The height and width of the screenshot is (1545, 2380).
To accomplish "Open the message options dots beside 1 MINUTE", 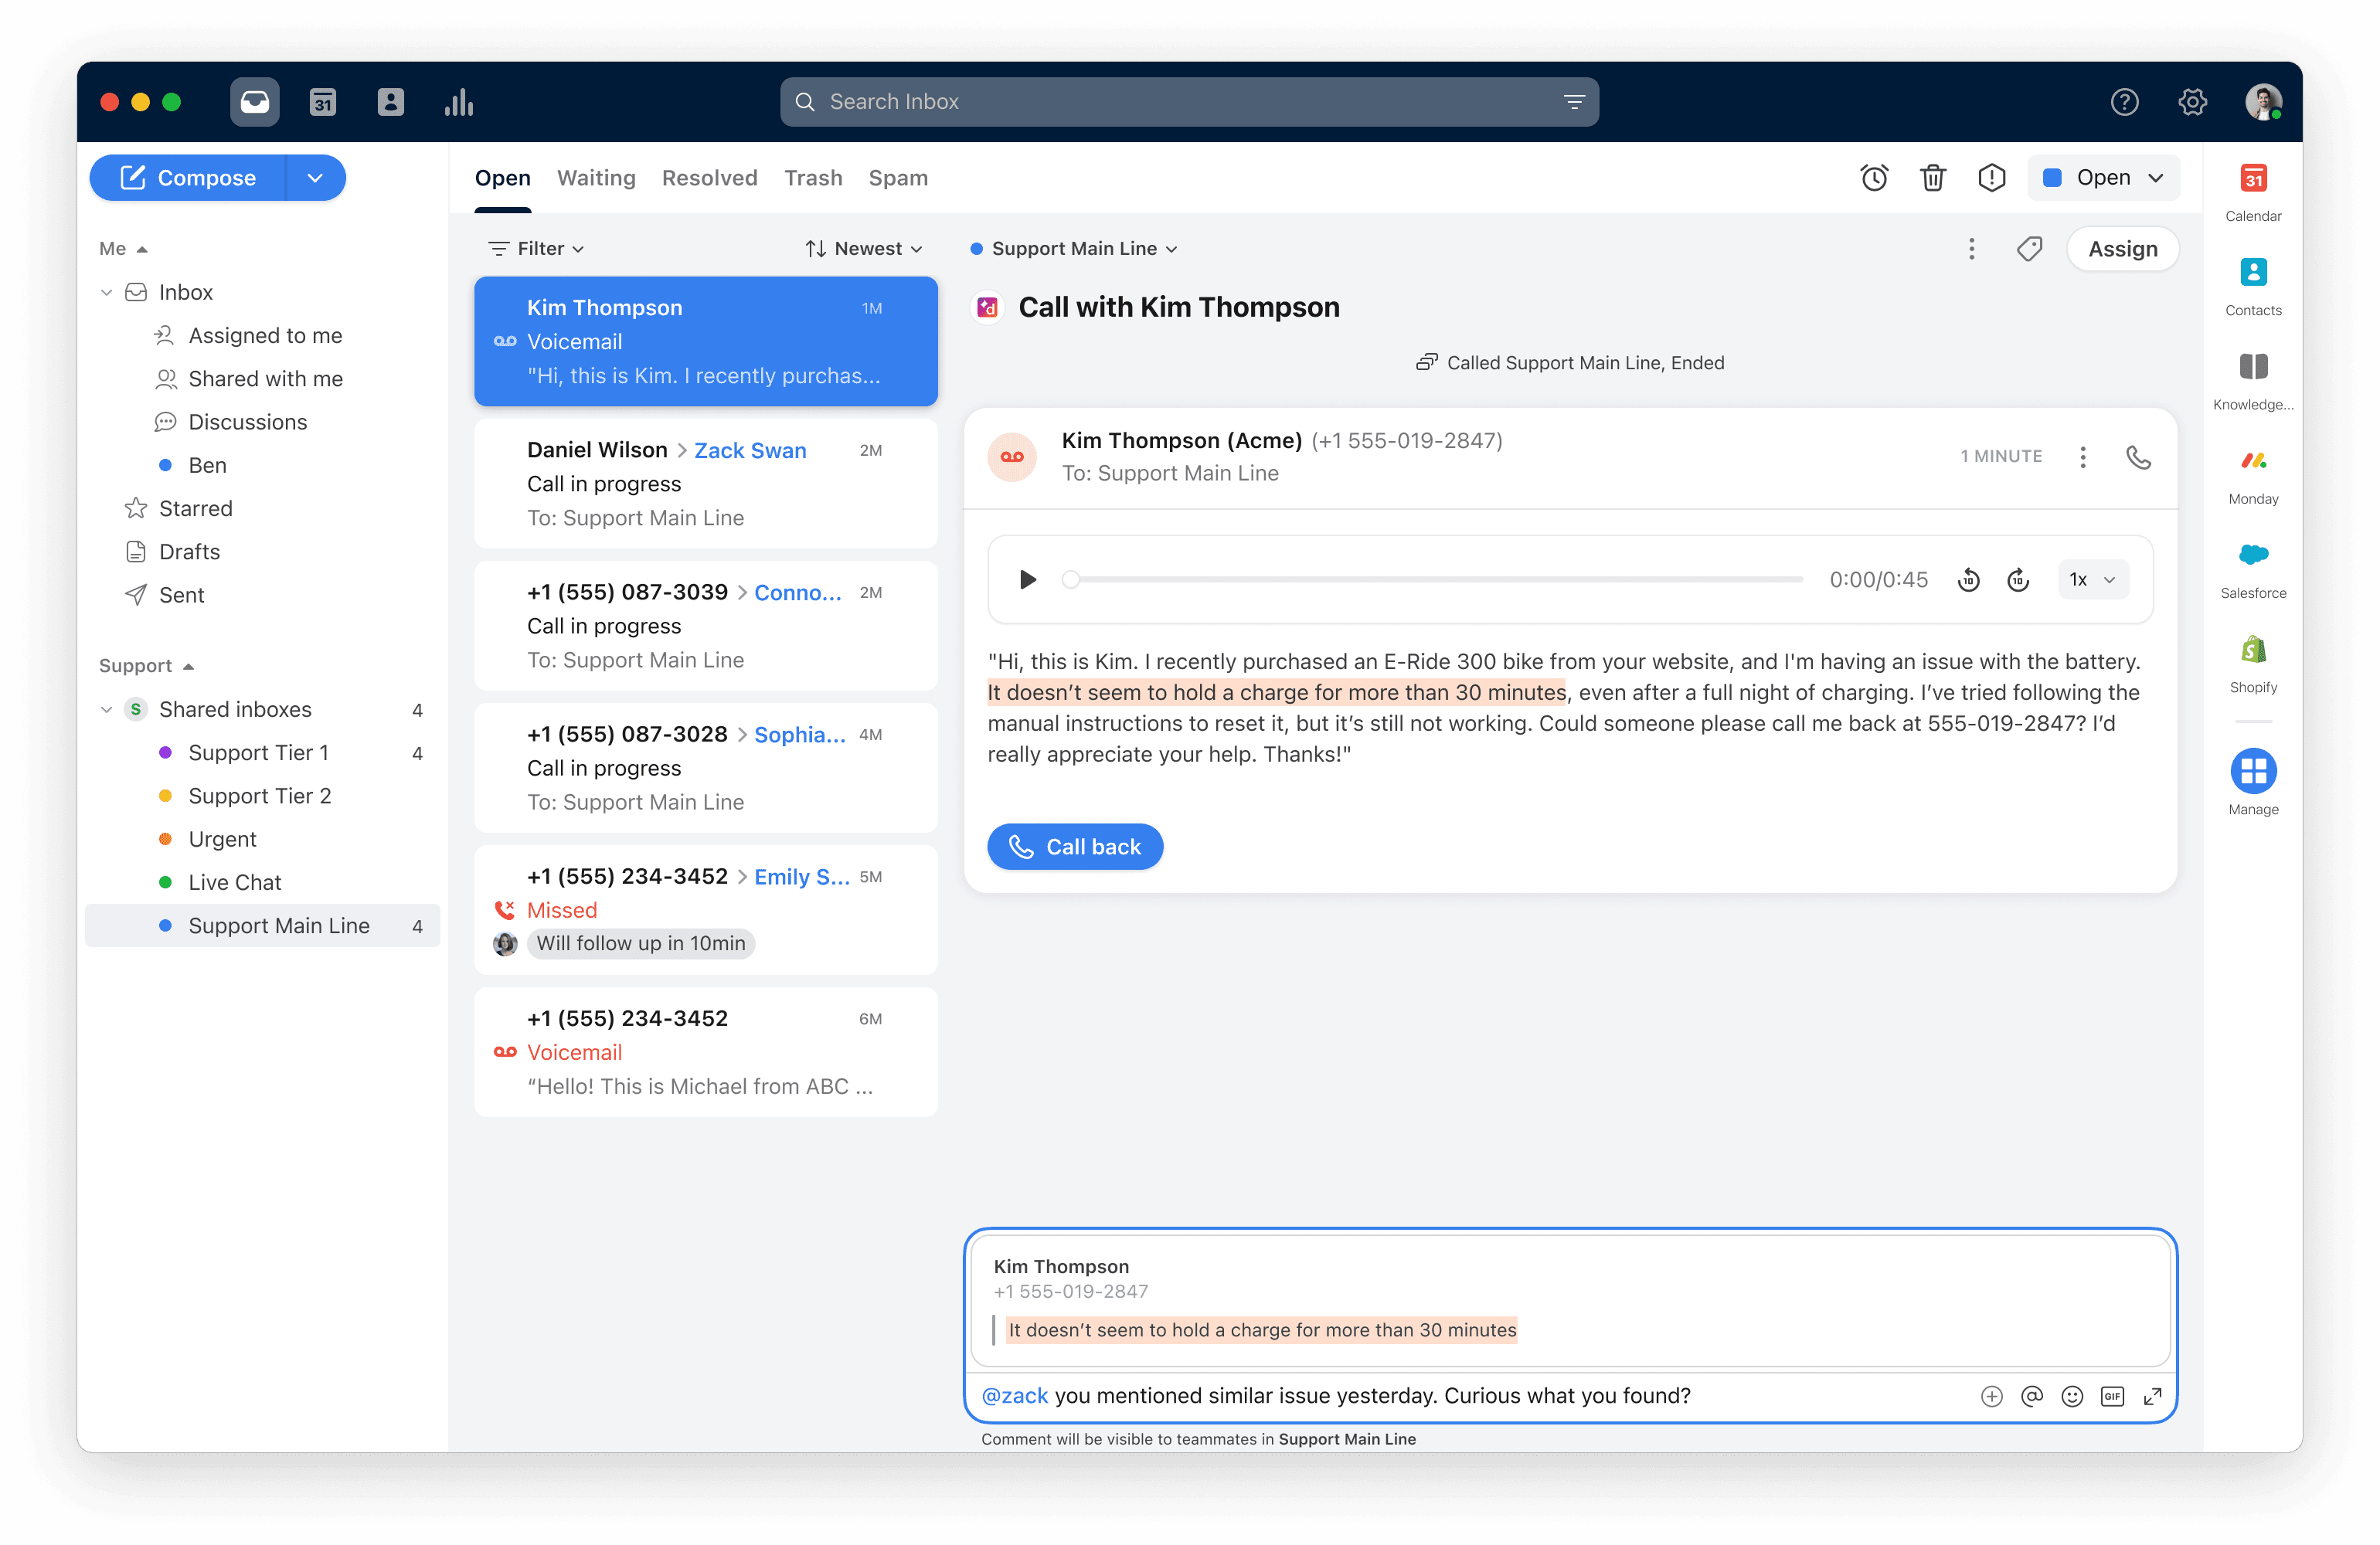I will tap(2082, 457).
